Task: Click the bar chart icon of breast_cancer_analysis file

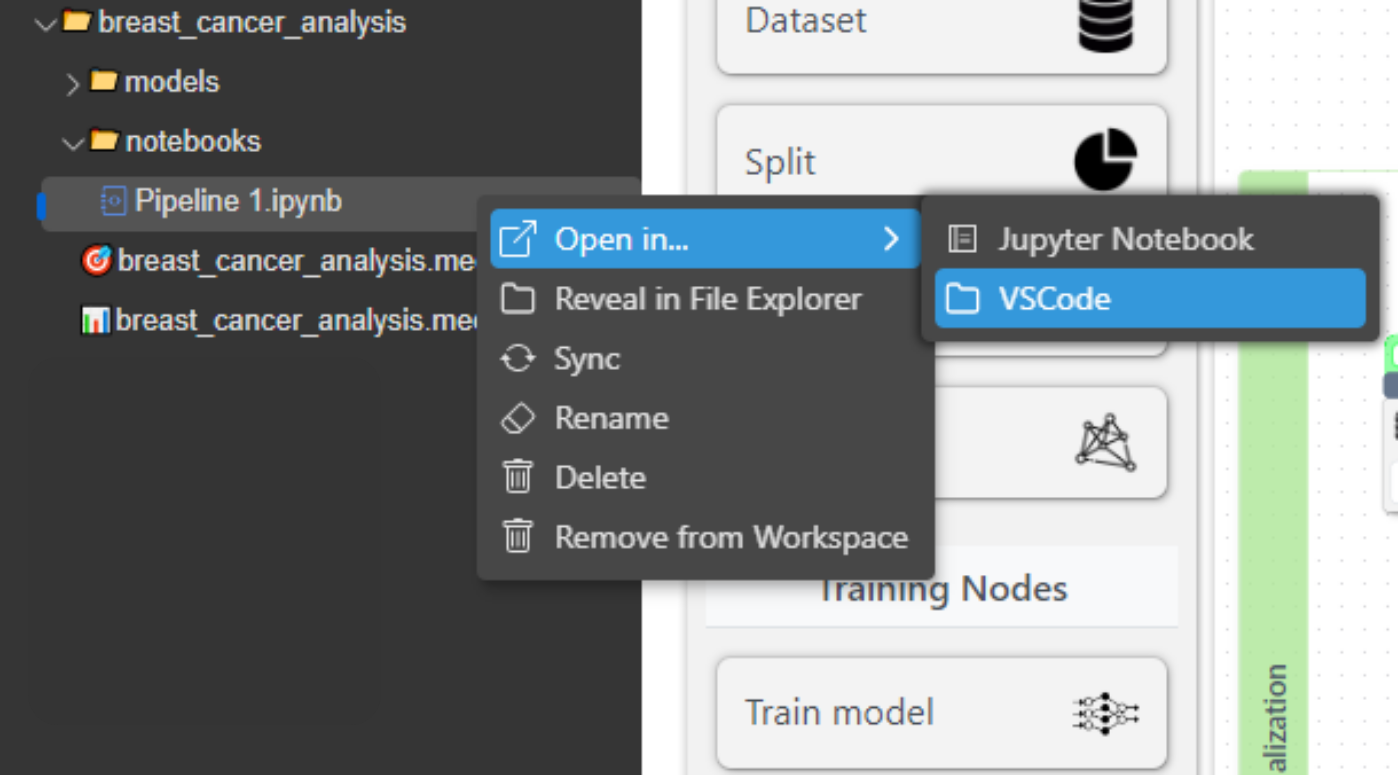Action: [96, 321]
